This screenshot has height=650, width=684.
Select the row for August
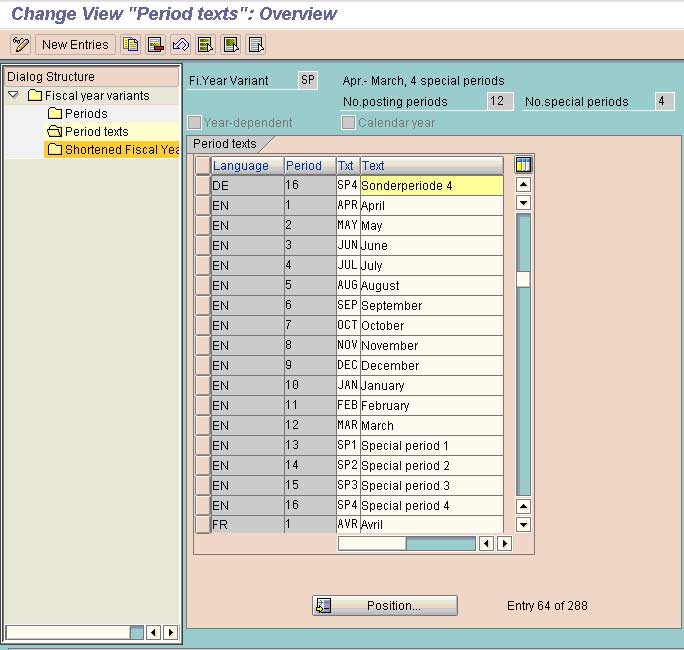coord(203,286)
